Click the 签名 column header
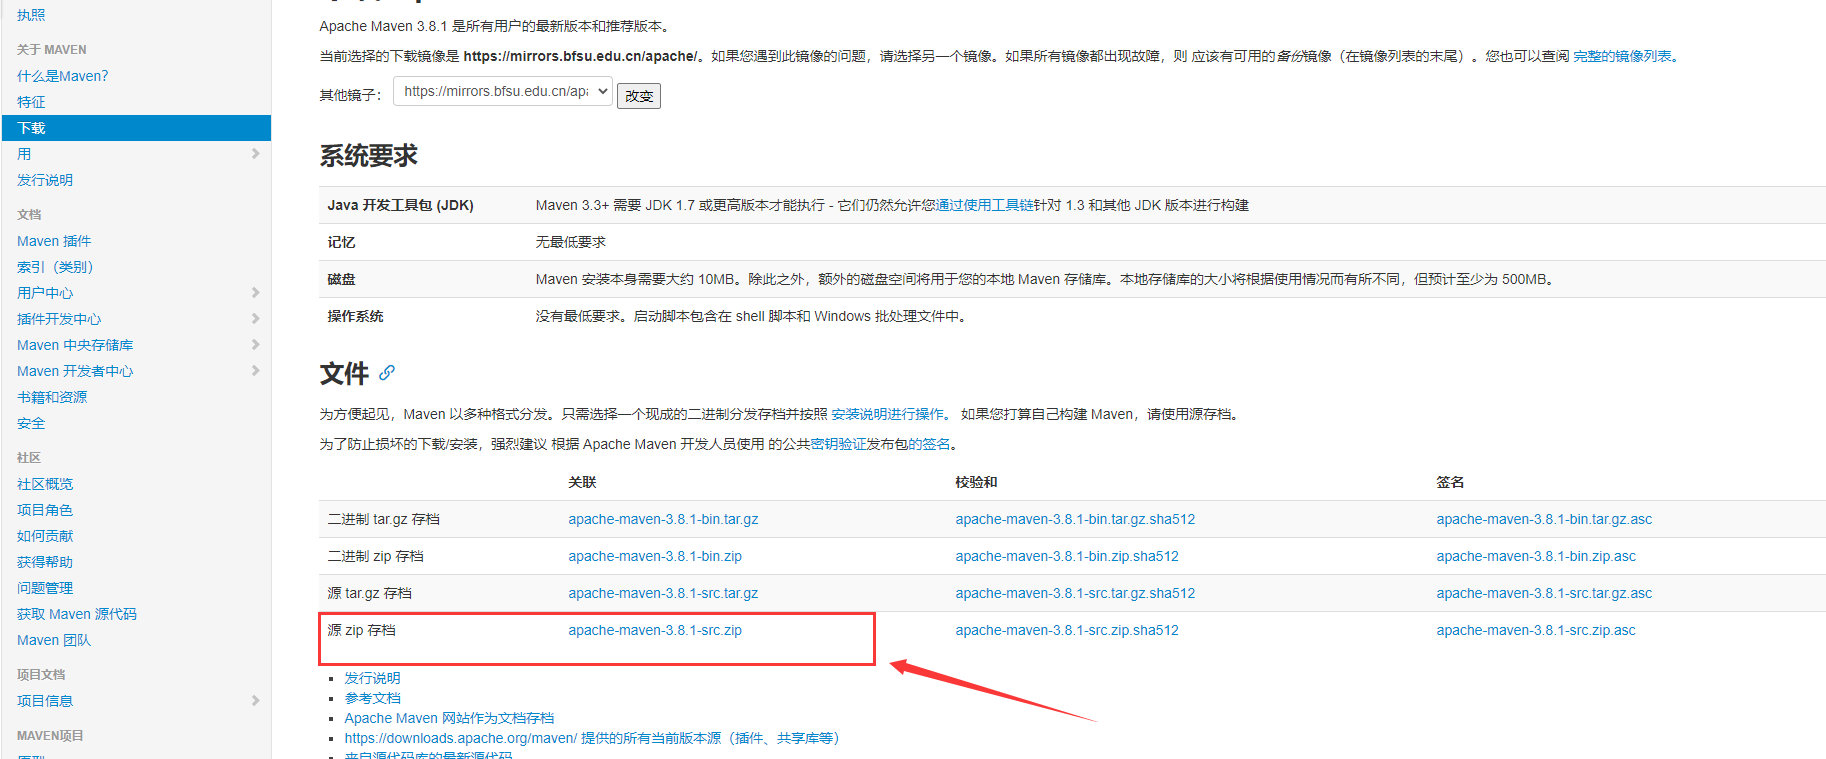The width and height of the screenshot is (1826, 759). tap(1450, 482)
